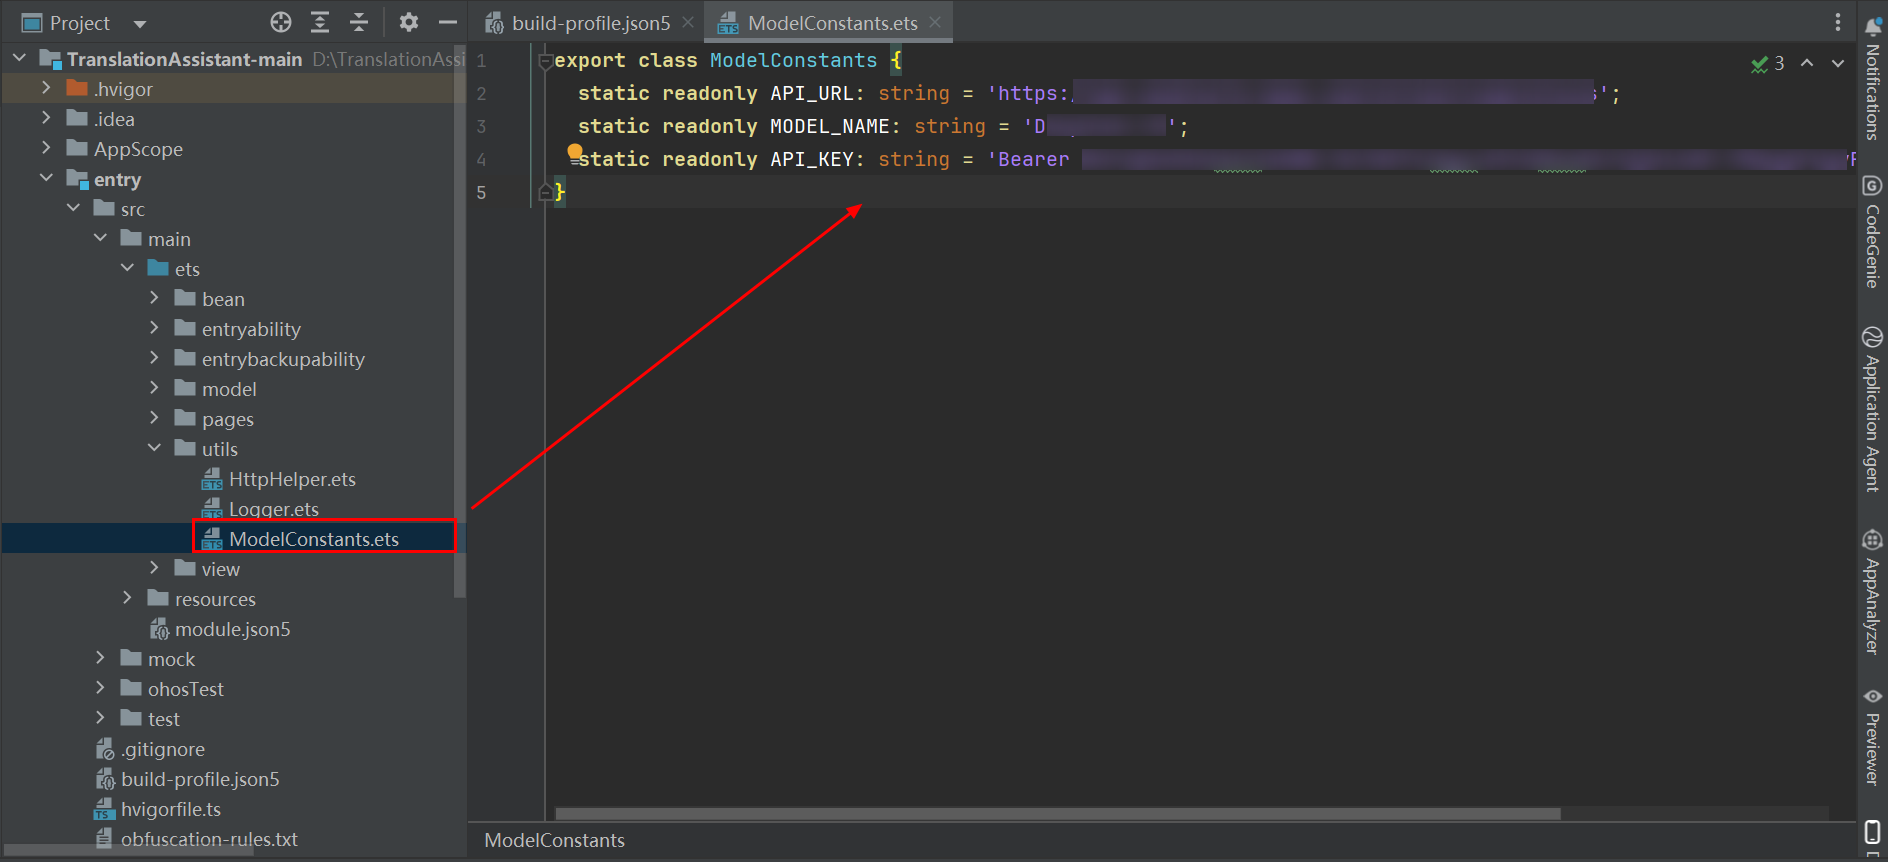Hide the Project tool window with minus icon
Screen dimensions: 1888x862
click(448, 22)
